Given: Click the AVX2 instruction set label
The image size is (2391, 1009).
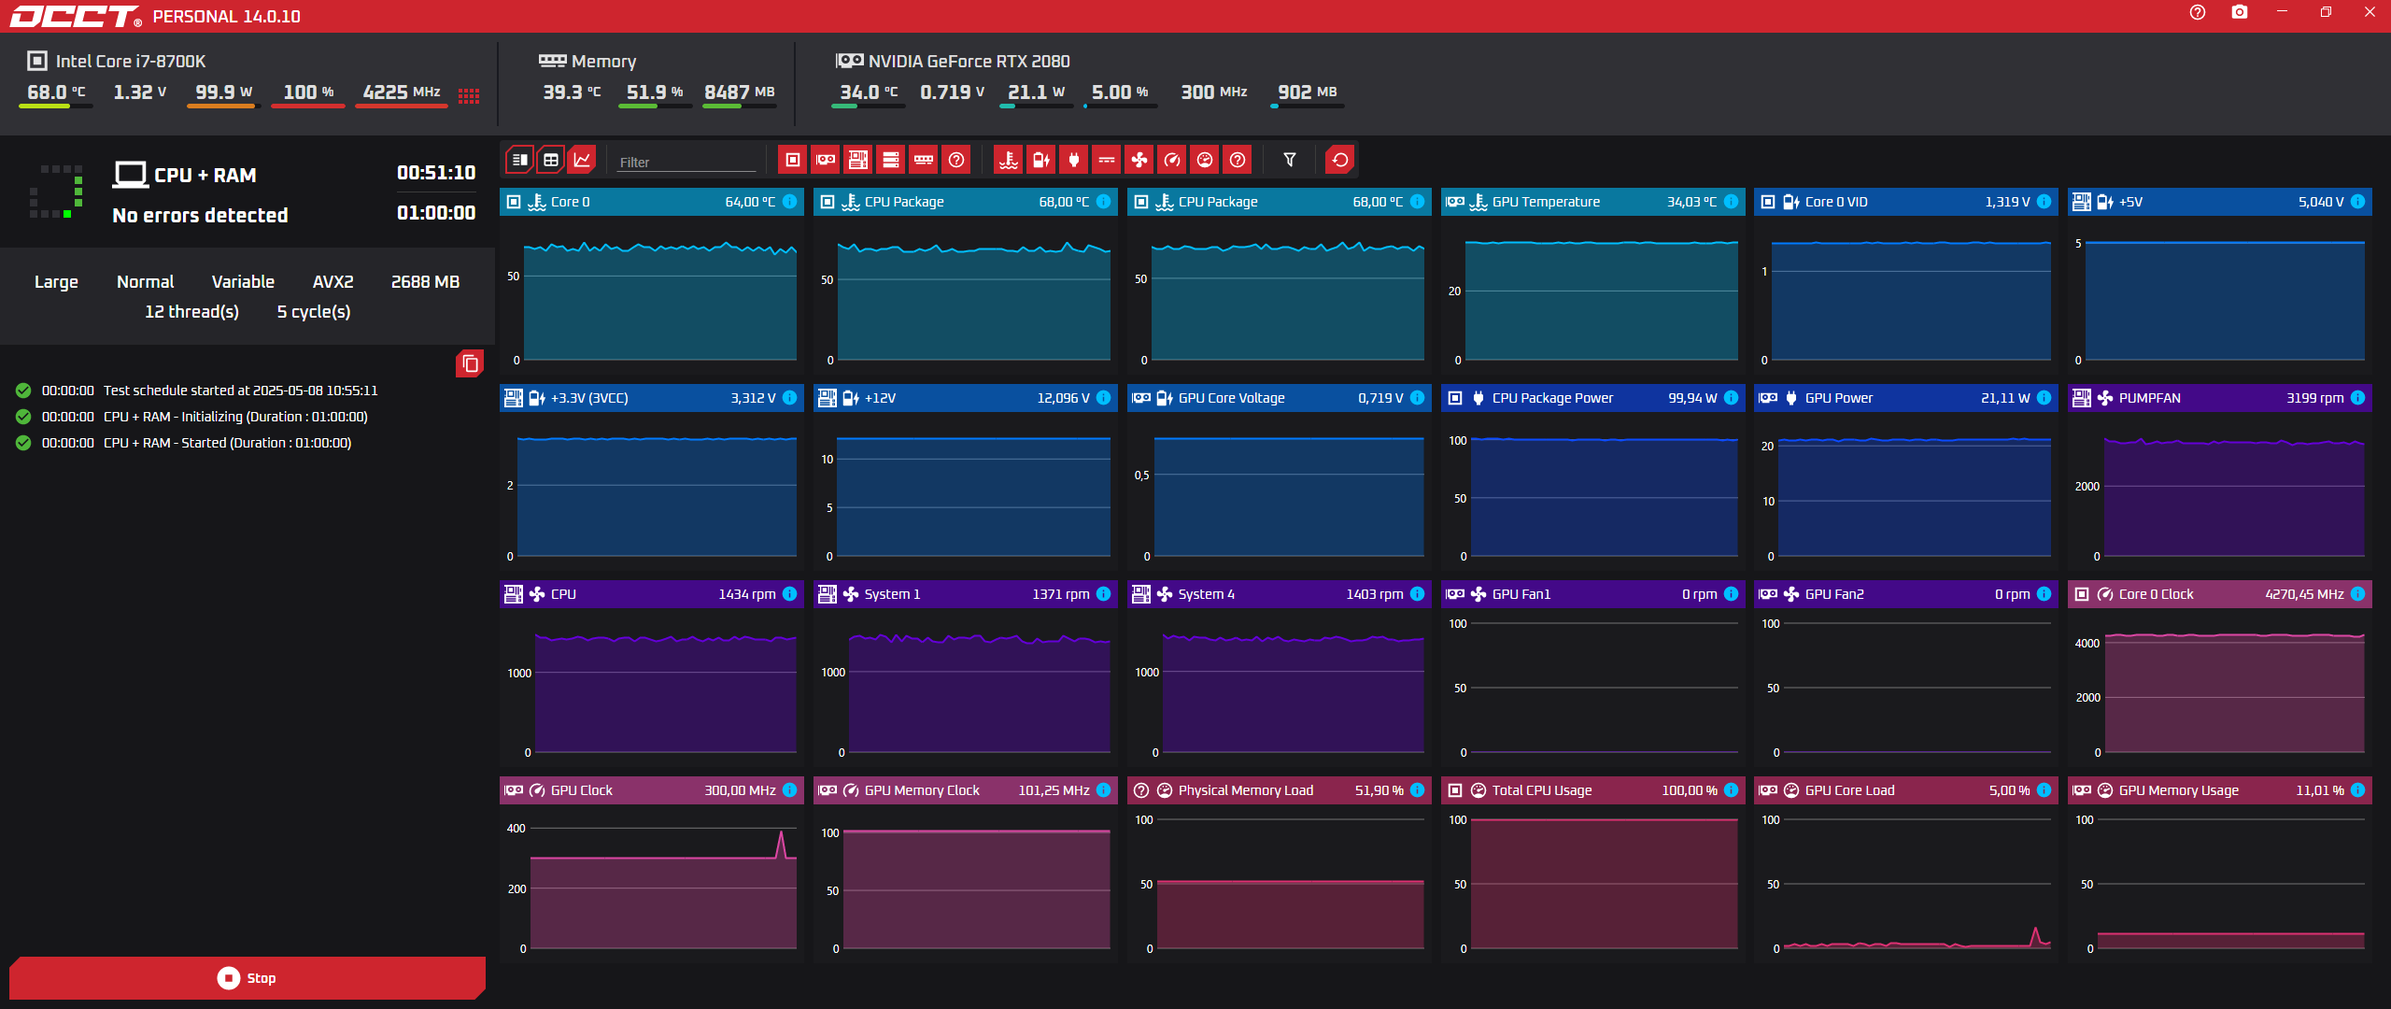Looking at the screenshot, I should pos(333,282).
